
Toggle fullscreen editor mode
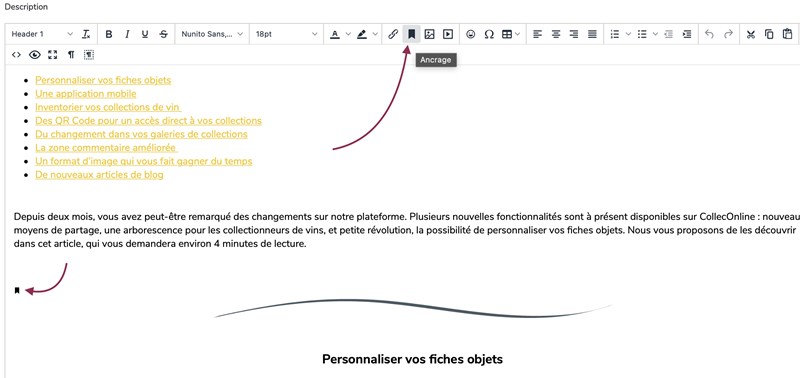53,55
